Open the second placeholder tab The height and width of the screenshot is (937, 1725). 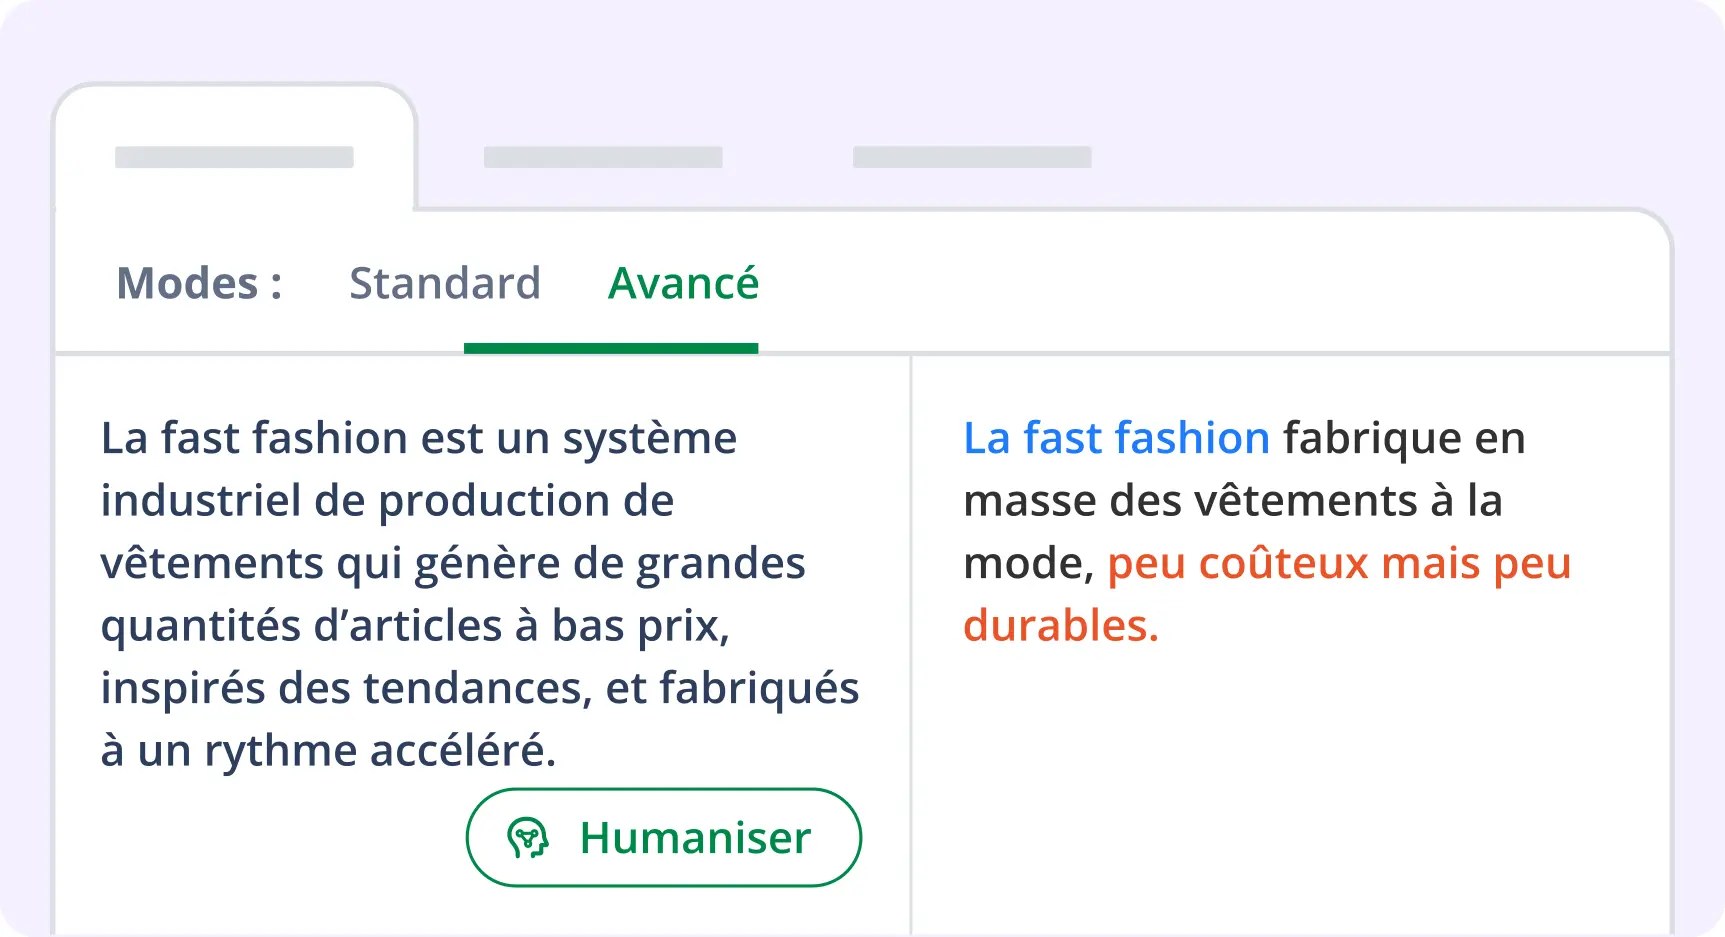pos(603,157)
